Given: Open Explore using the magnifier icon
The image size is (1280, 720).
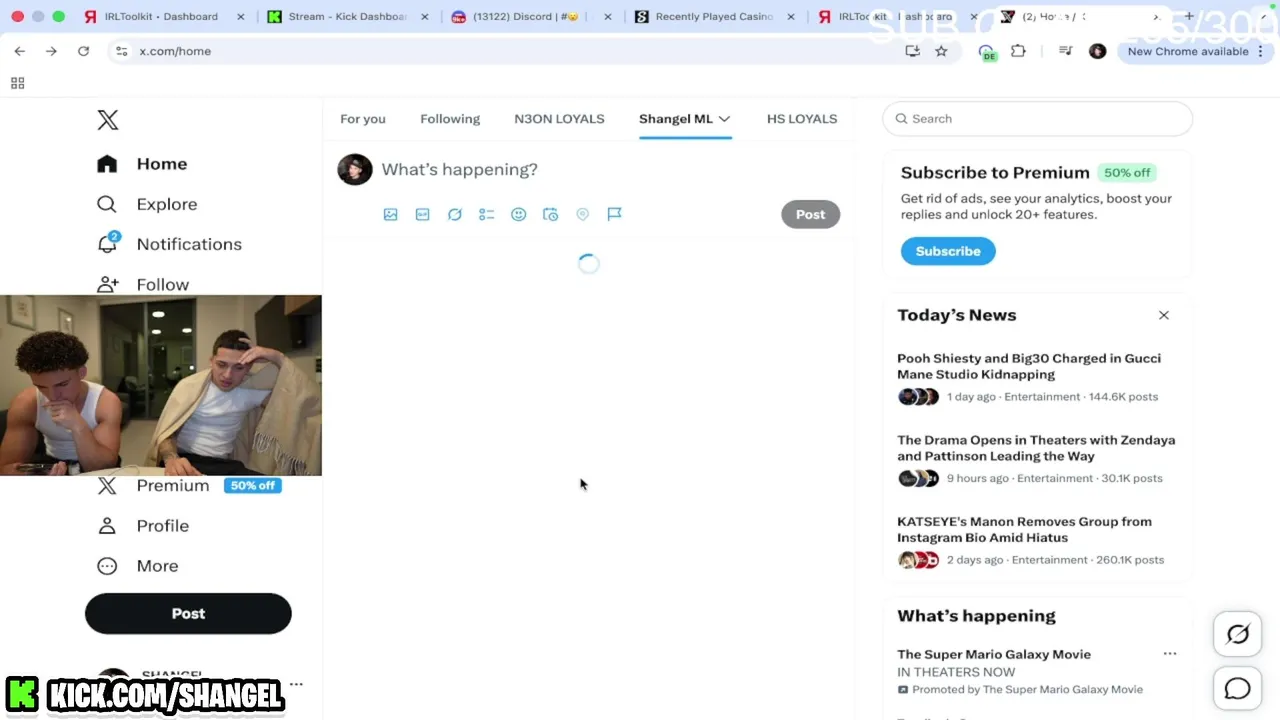Looking at the screenshot, I should pyautogui.click(x=107, y=204).
